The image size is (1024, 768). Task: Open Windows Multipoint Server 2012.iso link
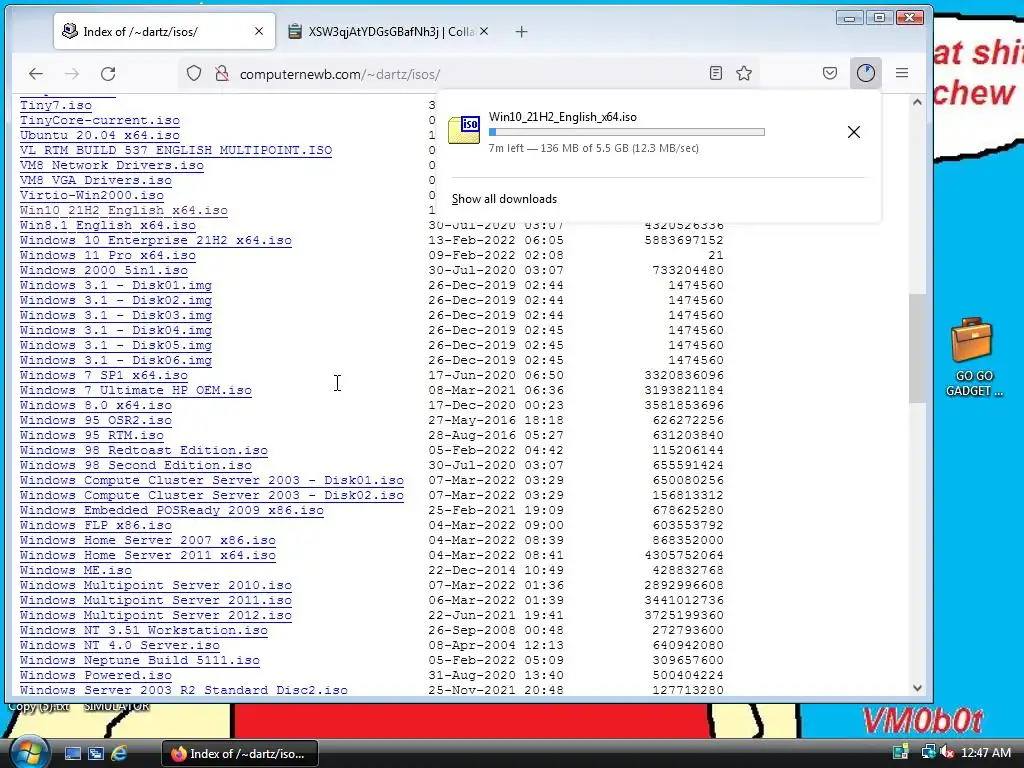tap(155, 616)
